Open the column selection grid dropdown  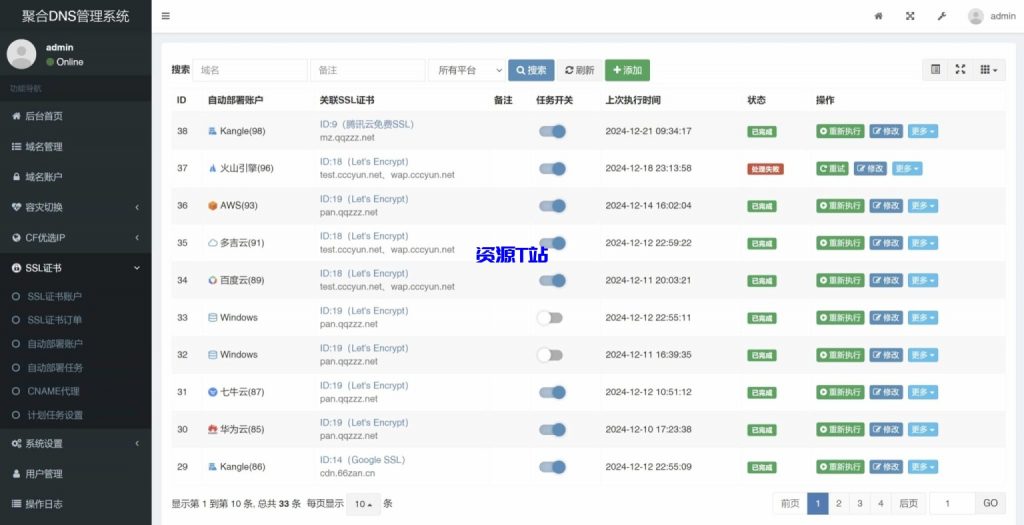(989, 70)
